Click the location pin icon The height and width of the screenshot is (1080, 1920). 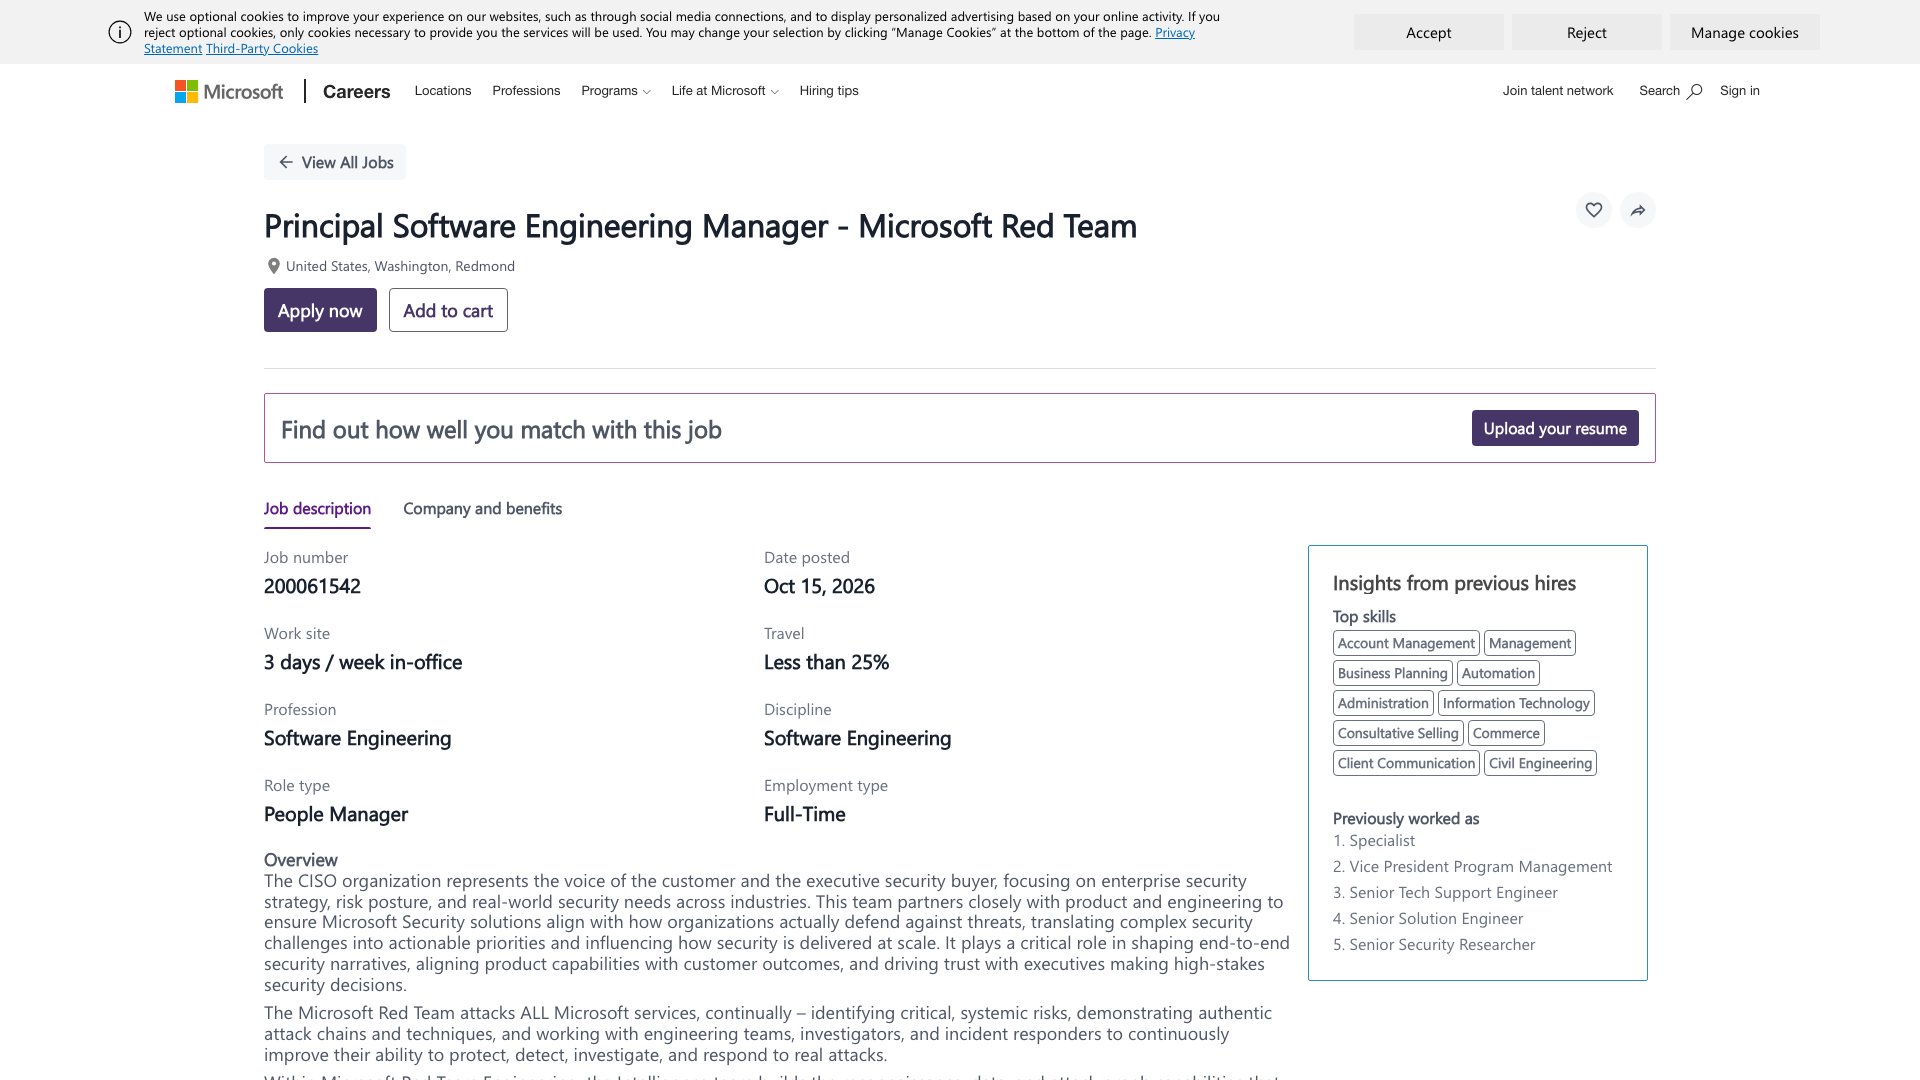(273, 266)
